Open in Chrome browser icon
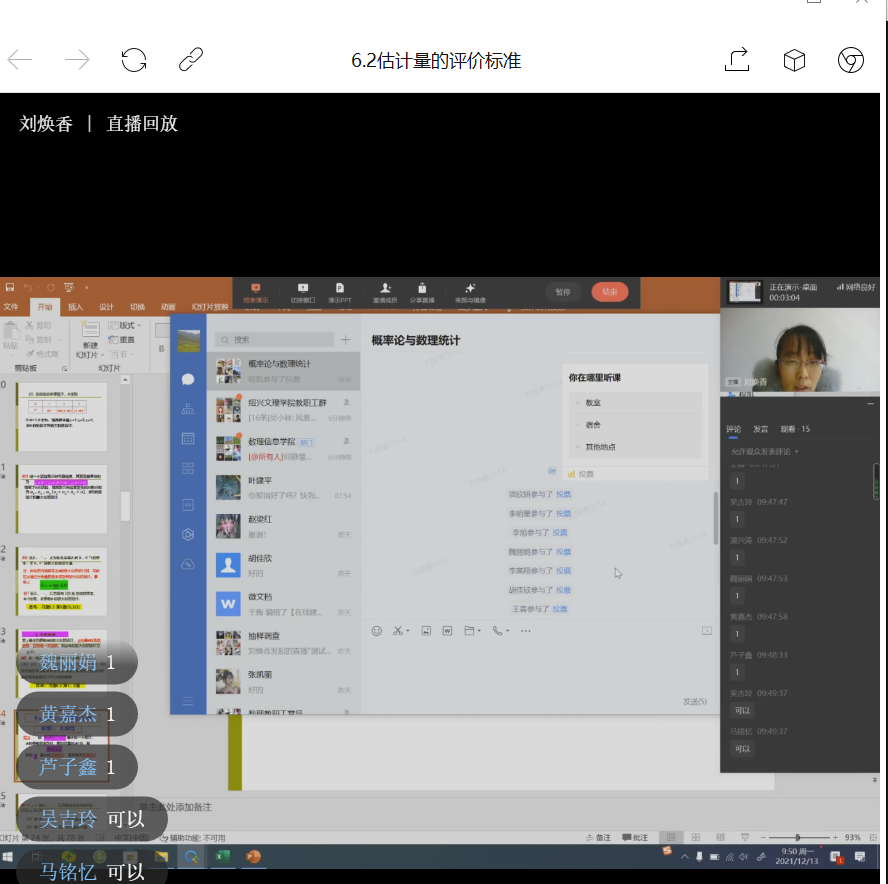Screen dimensions: 888x884 851,60
